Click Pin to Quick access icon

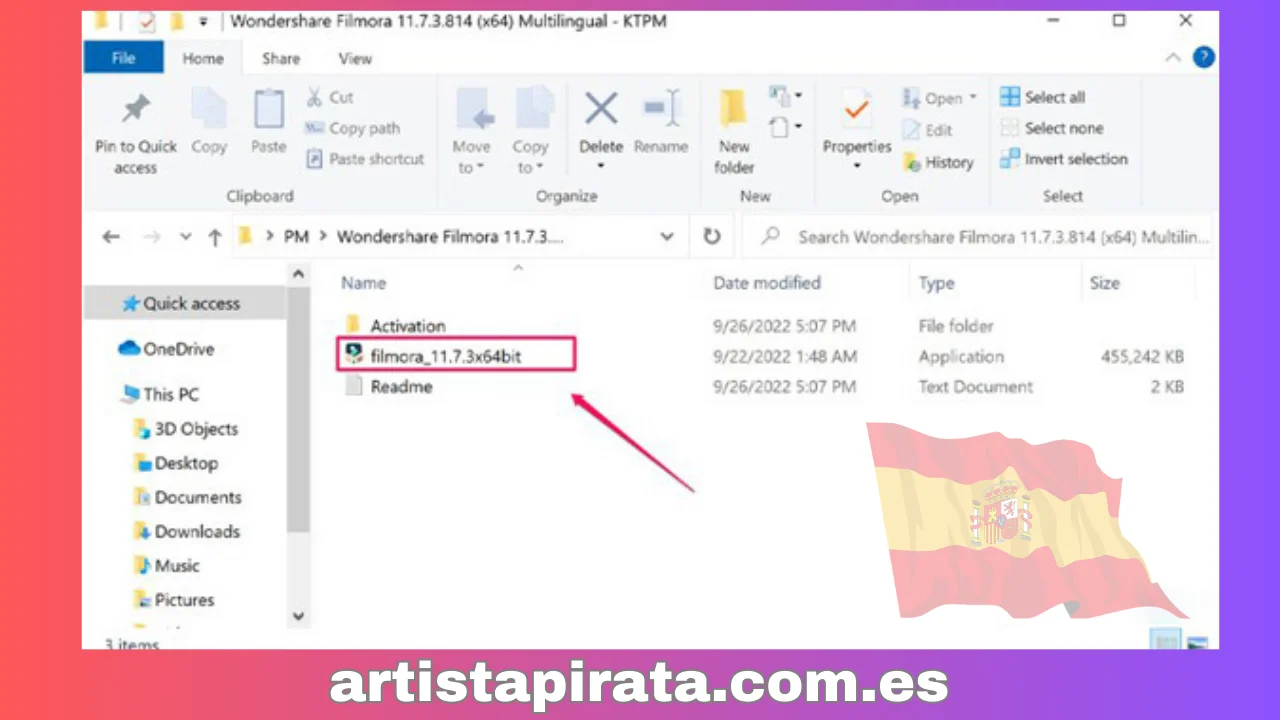click(x=136, y=108)
